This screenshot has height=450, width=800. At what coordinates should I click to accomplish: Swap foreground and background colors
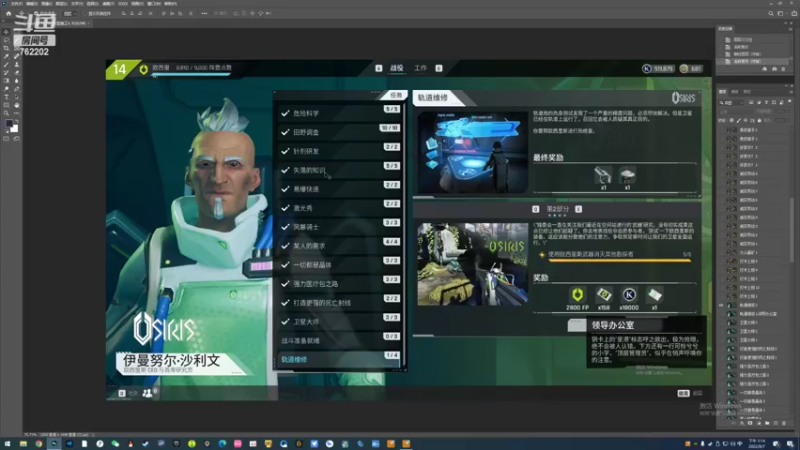pos(16,121)
